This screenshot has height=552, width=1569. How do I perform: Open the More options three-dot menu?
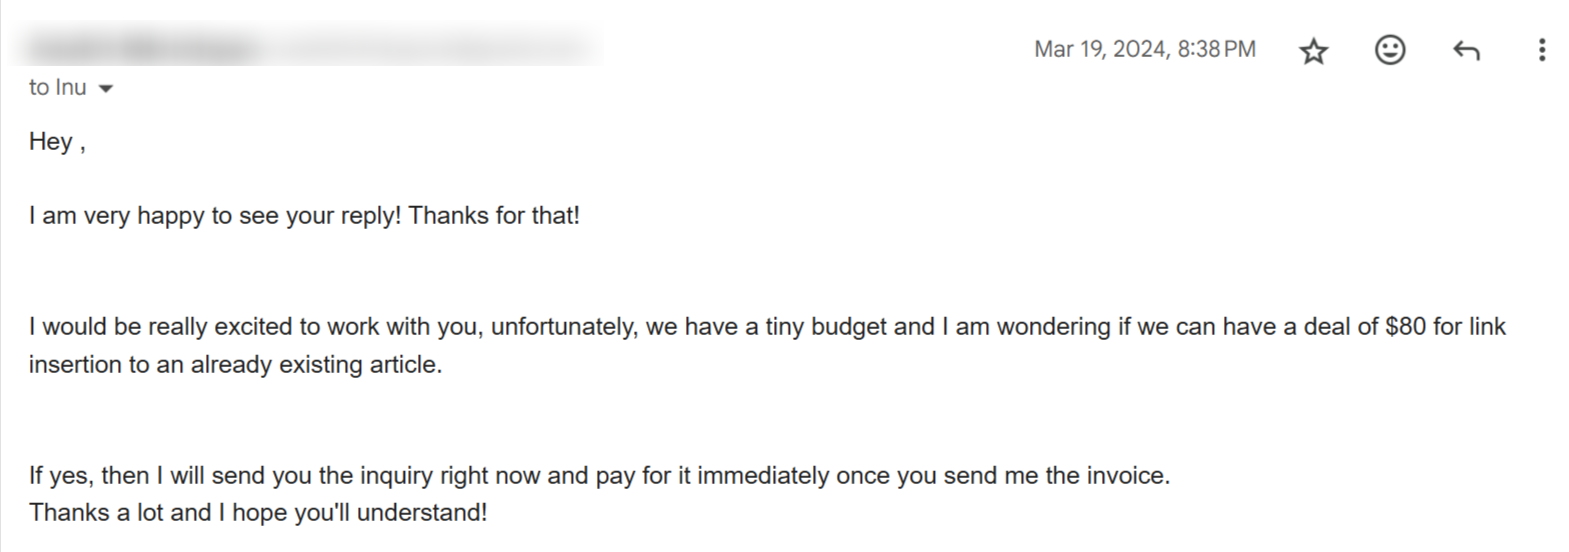[1541, 50]
